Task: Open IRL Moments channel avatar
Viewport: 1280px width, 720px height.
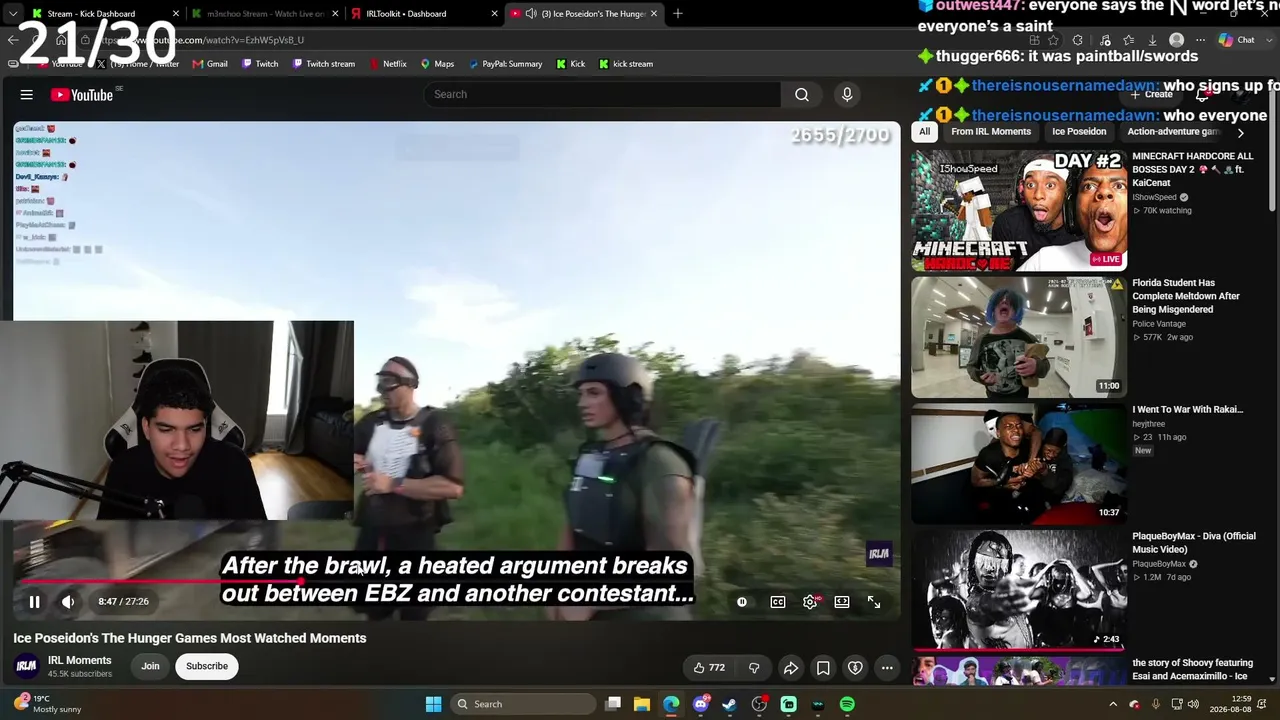Action: click(27, 666)
